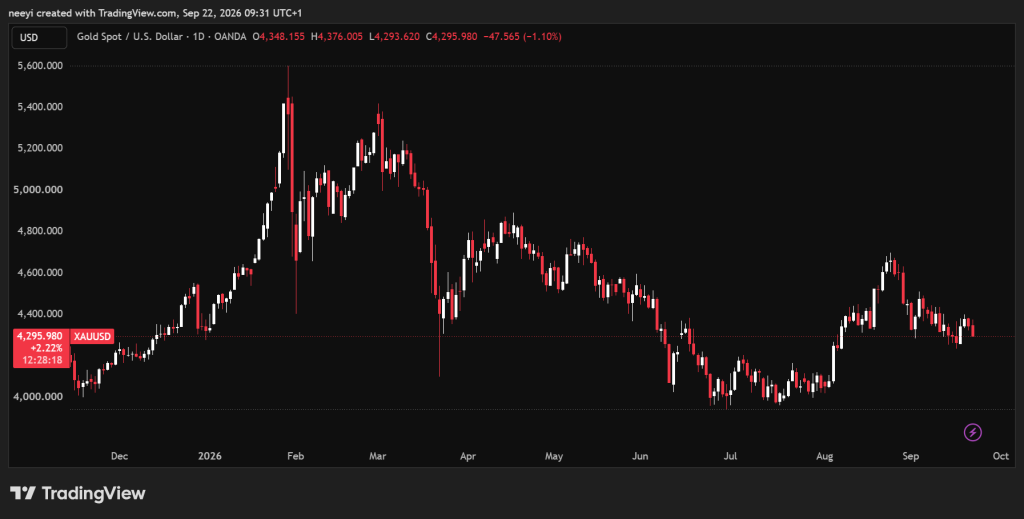Click the 4,000.000 price axis label
Screen dimensions: 1024x519
coord(40,396)
